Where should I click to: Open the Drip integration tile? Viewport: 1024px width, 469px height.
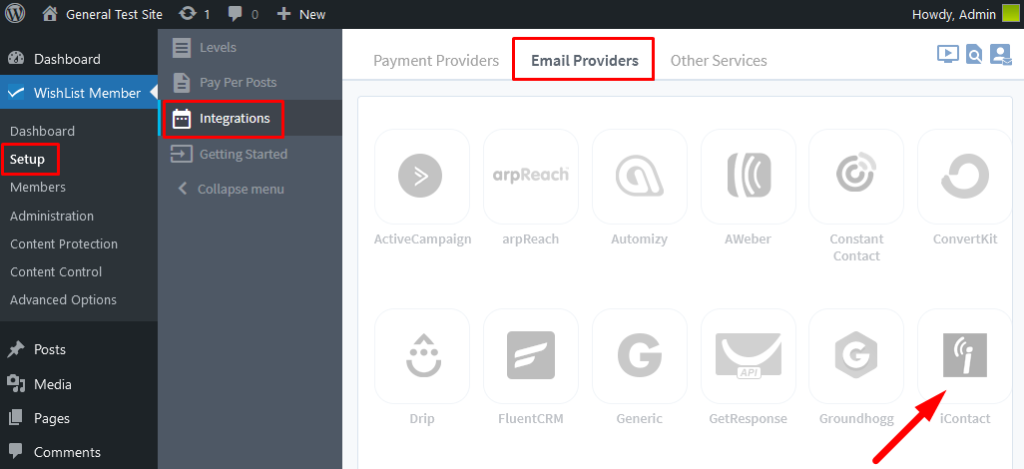point(421,357)
